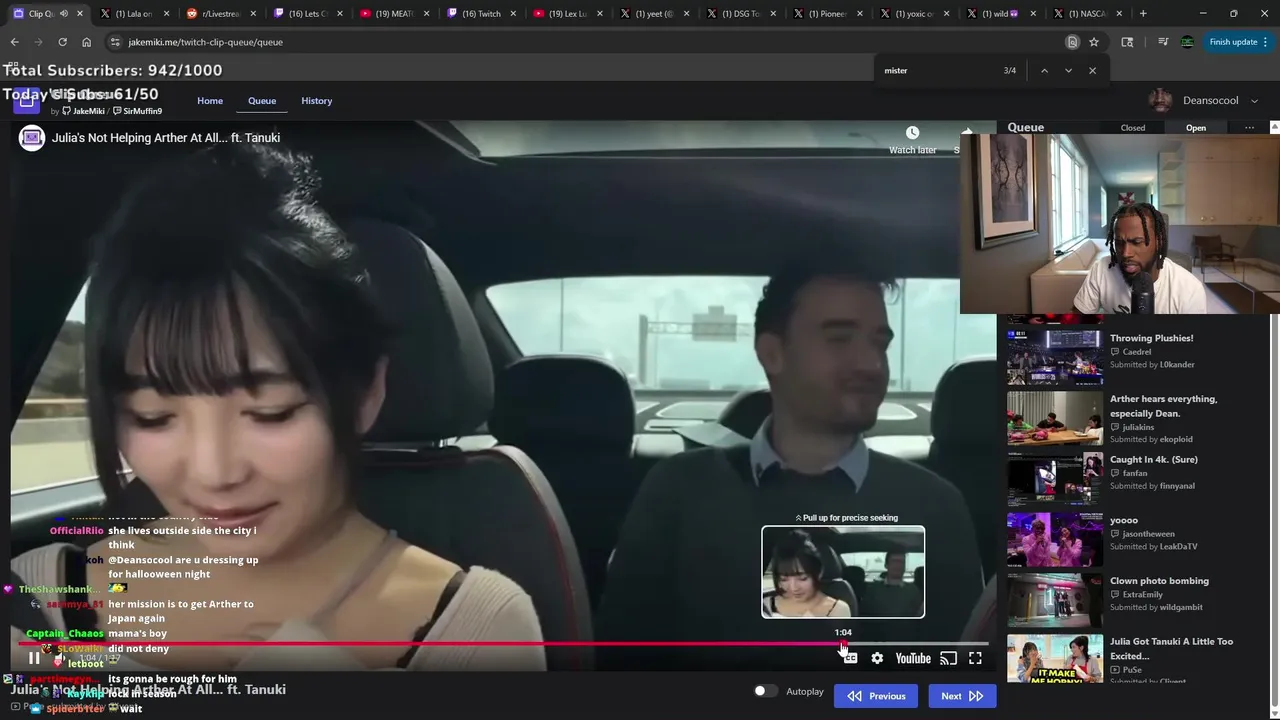Select the Queue tab
The image size is (1280, 720).
pyautogui.click(x=262, y=101)
